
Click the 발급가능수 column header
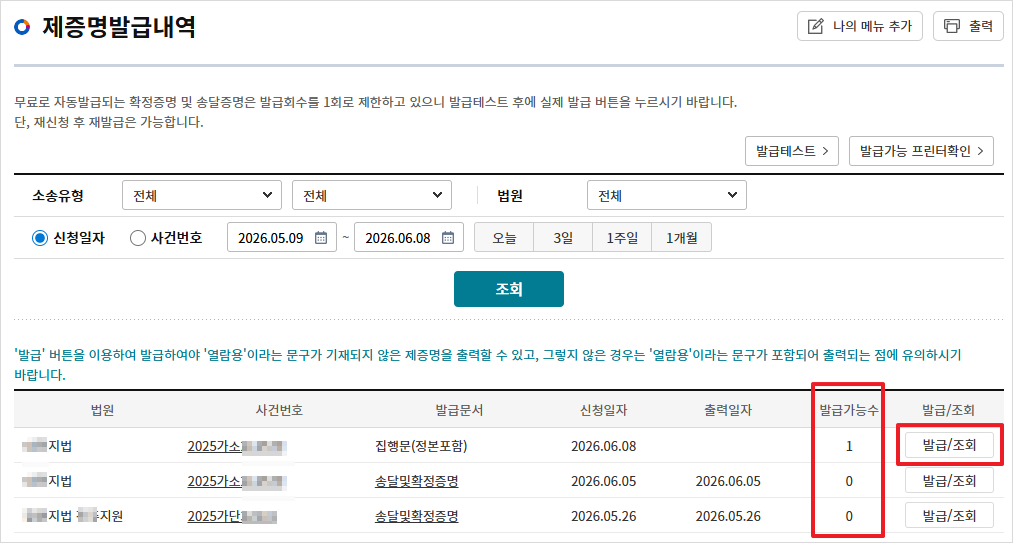point(849,410)
